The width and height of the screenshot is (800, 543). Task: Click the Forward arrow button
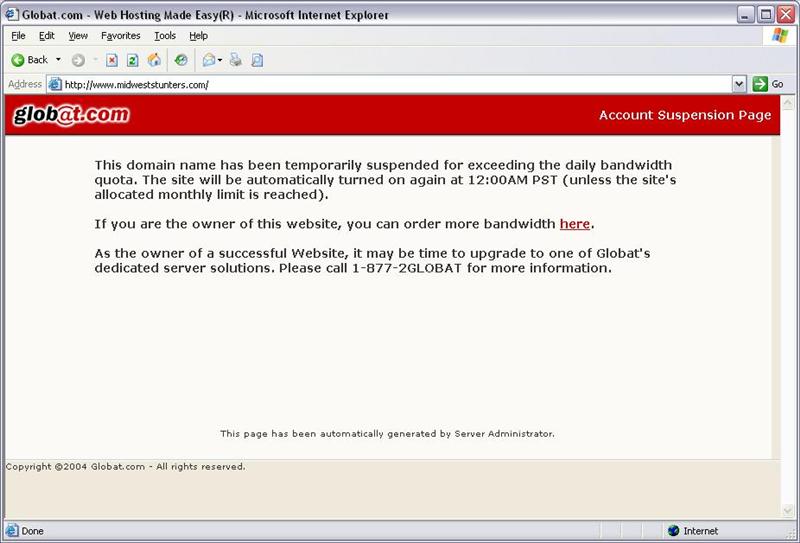(78, 60)
